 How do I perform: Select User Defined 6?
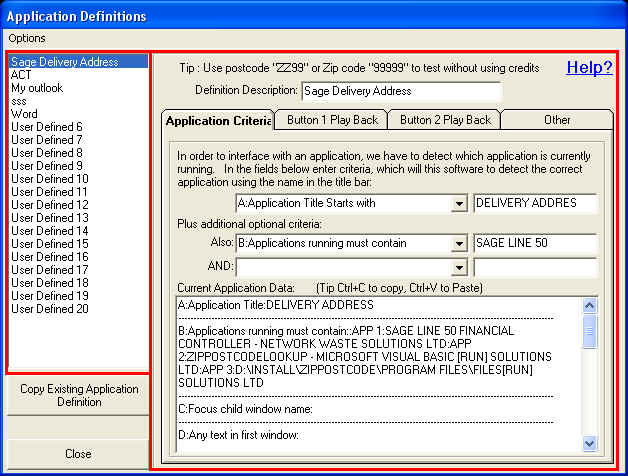pos(78,127)
